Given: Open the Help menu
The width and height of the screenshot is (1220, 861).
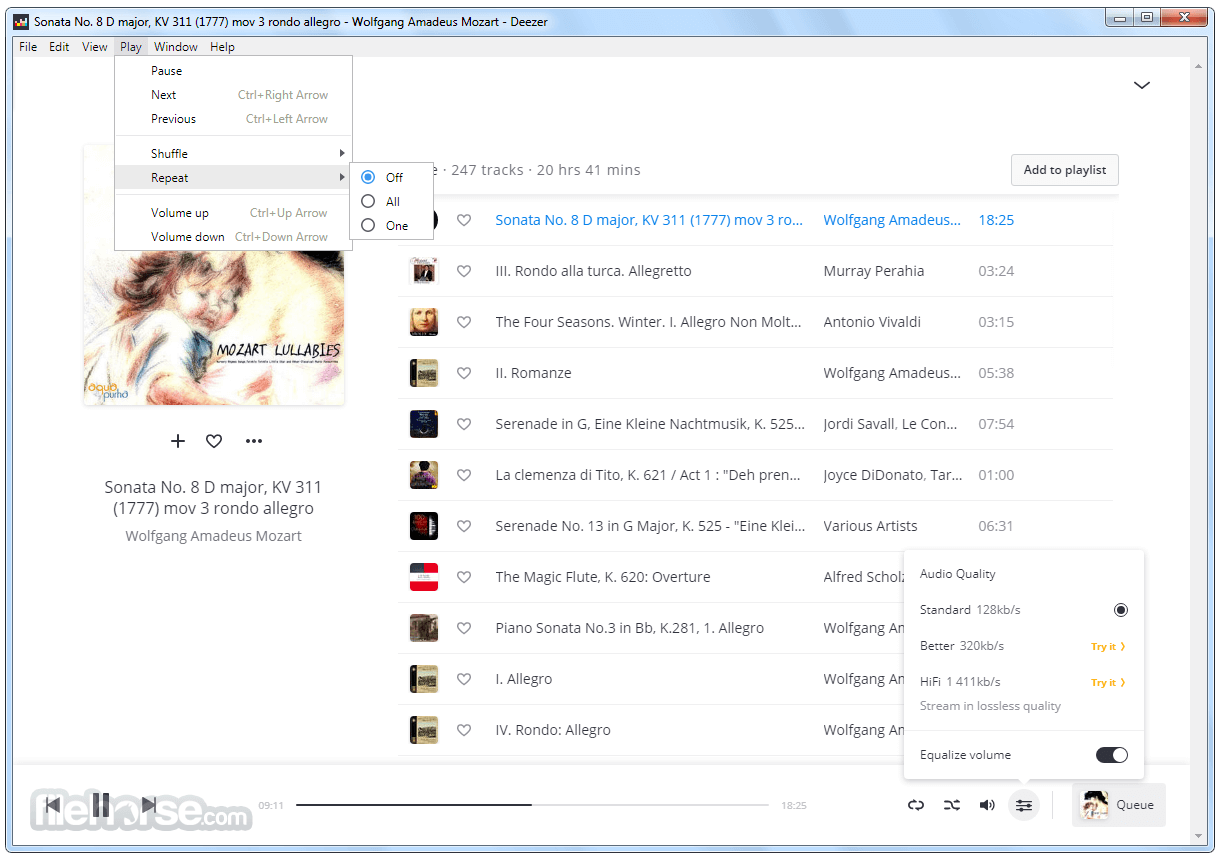Looking at the screenshot, I should point(222,47).
